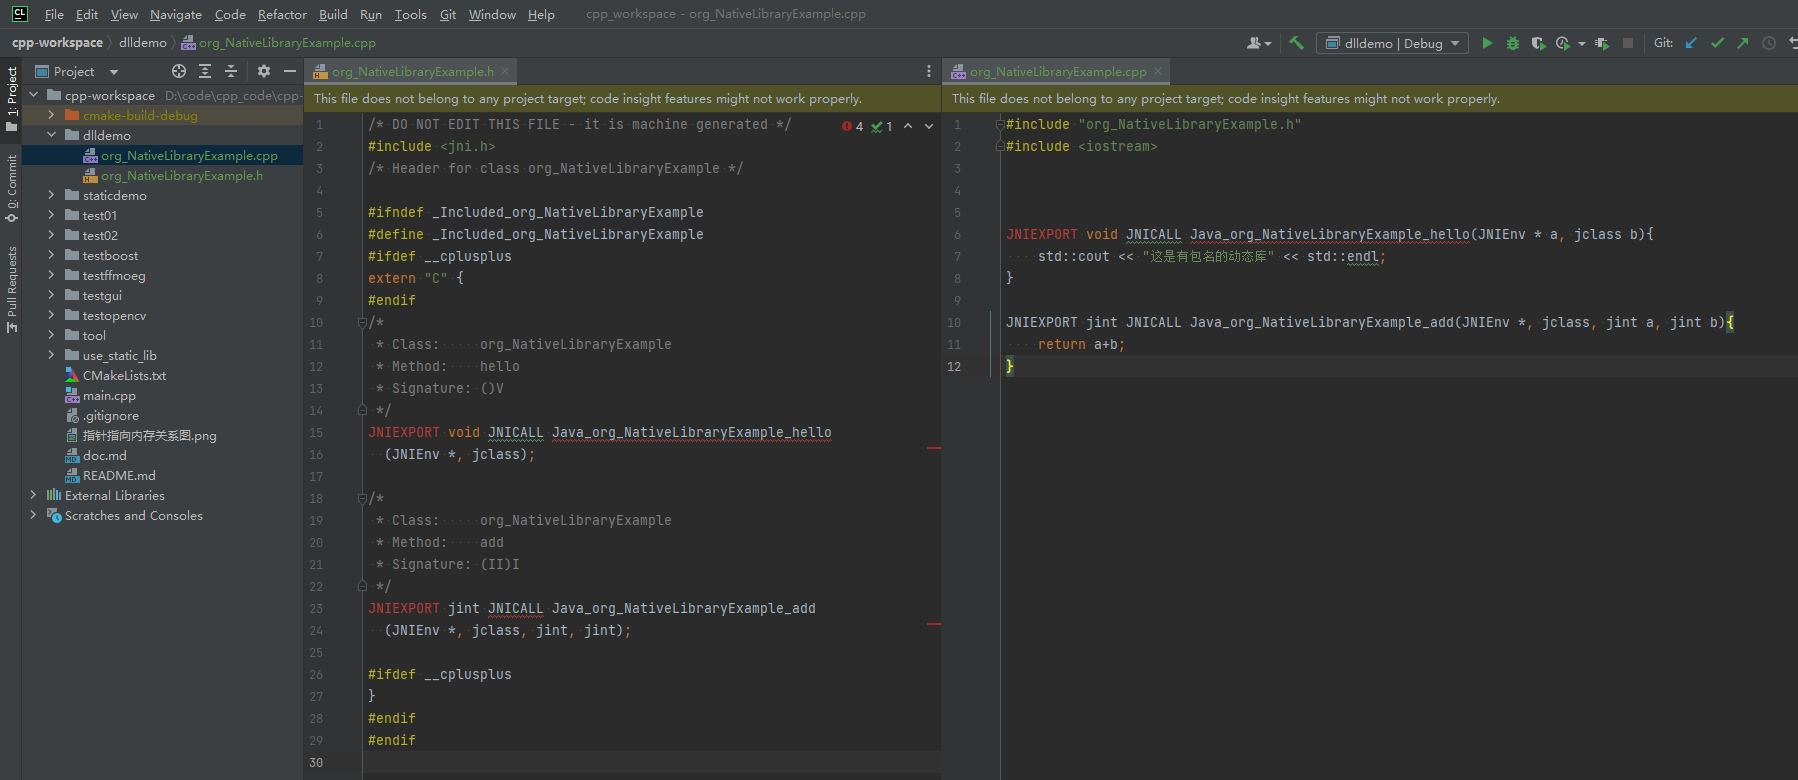This screenshot has height=780, width=1798.
Task: Hide the Project panel minus icon
Action: coord(290,71)
